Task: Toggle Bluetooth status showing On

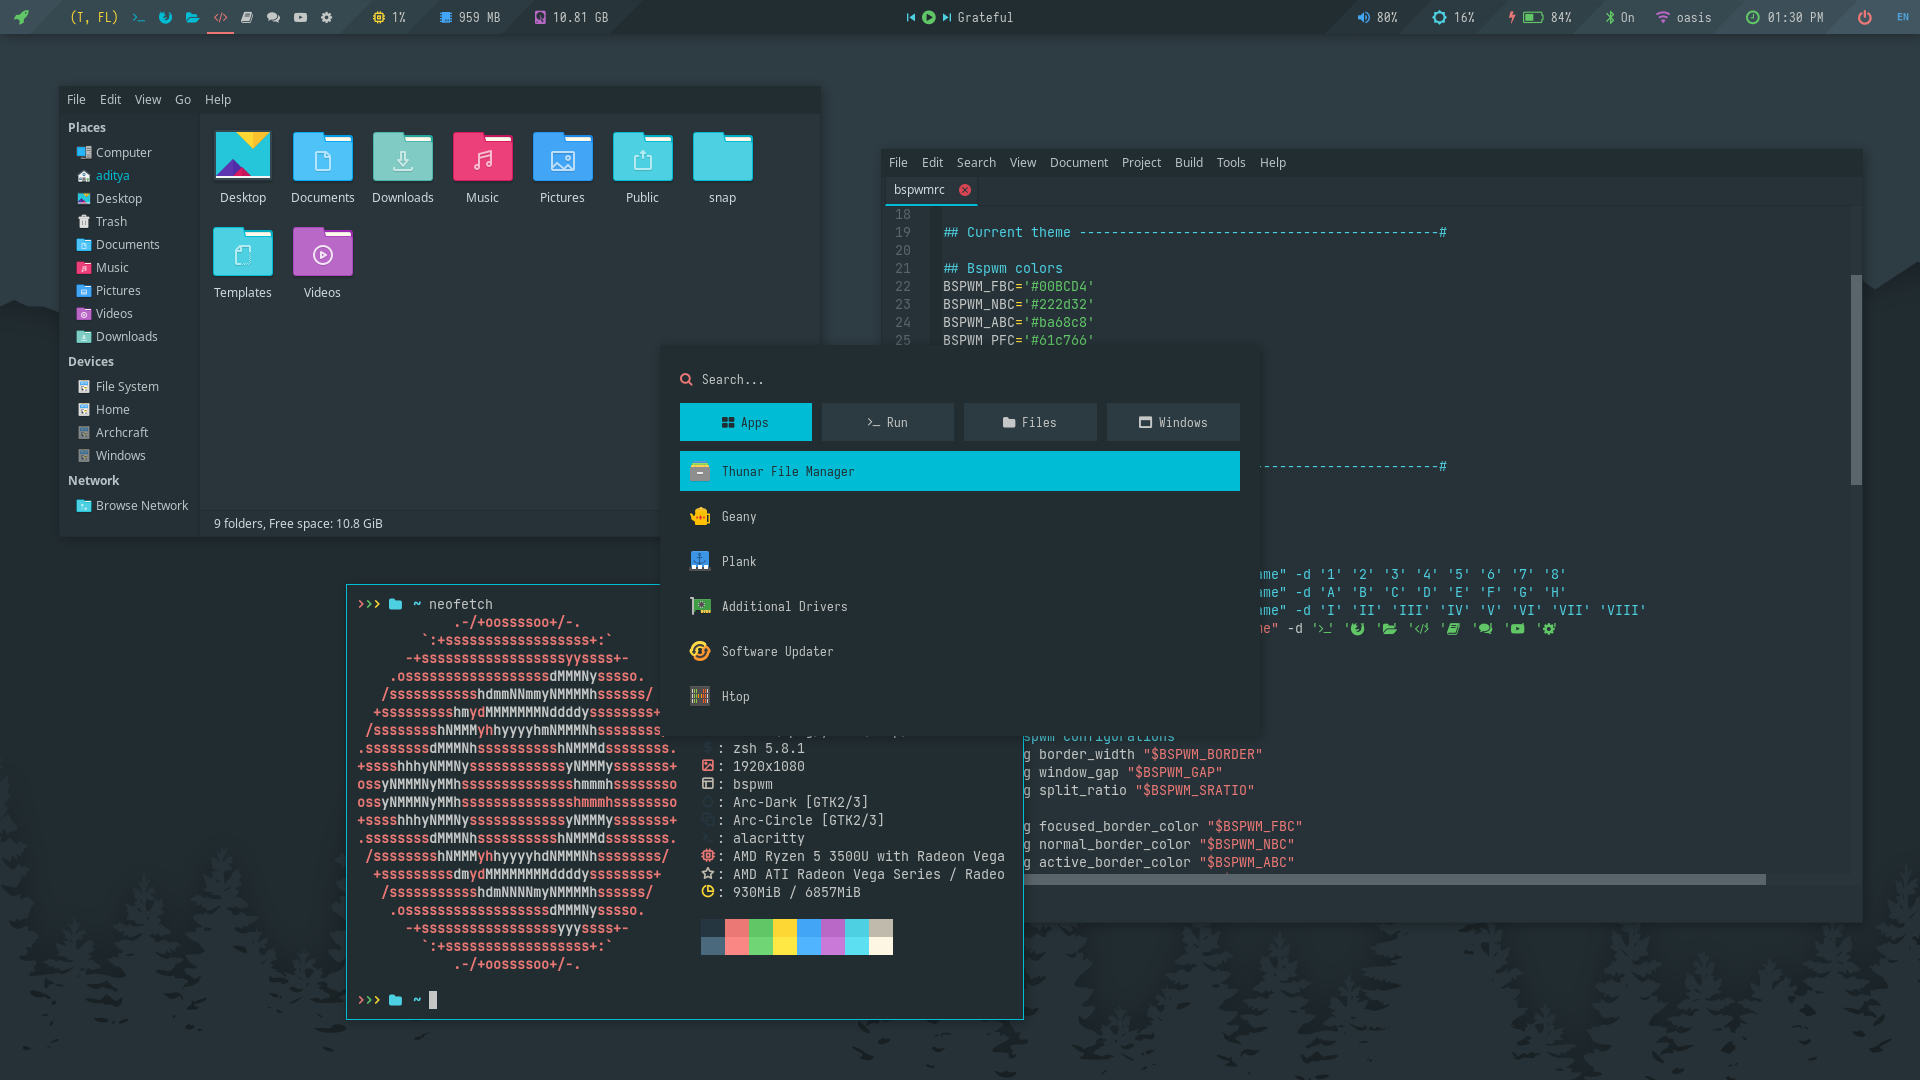Action: [x=1619, y=17]
